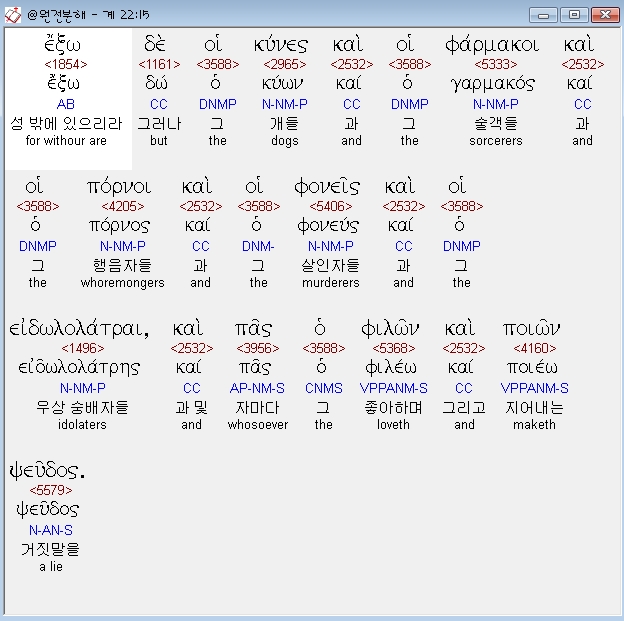The height and width of the screenshot is (621, 624).
Task: Minimize the Rev 22:15 analysis window
Action: 543,15
